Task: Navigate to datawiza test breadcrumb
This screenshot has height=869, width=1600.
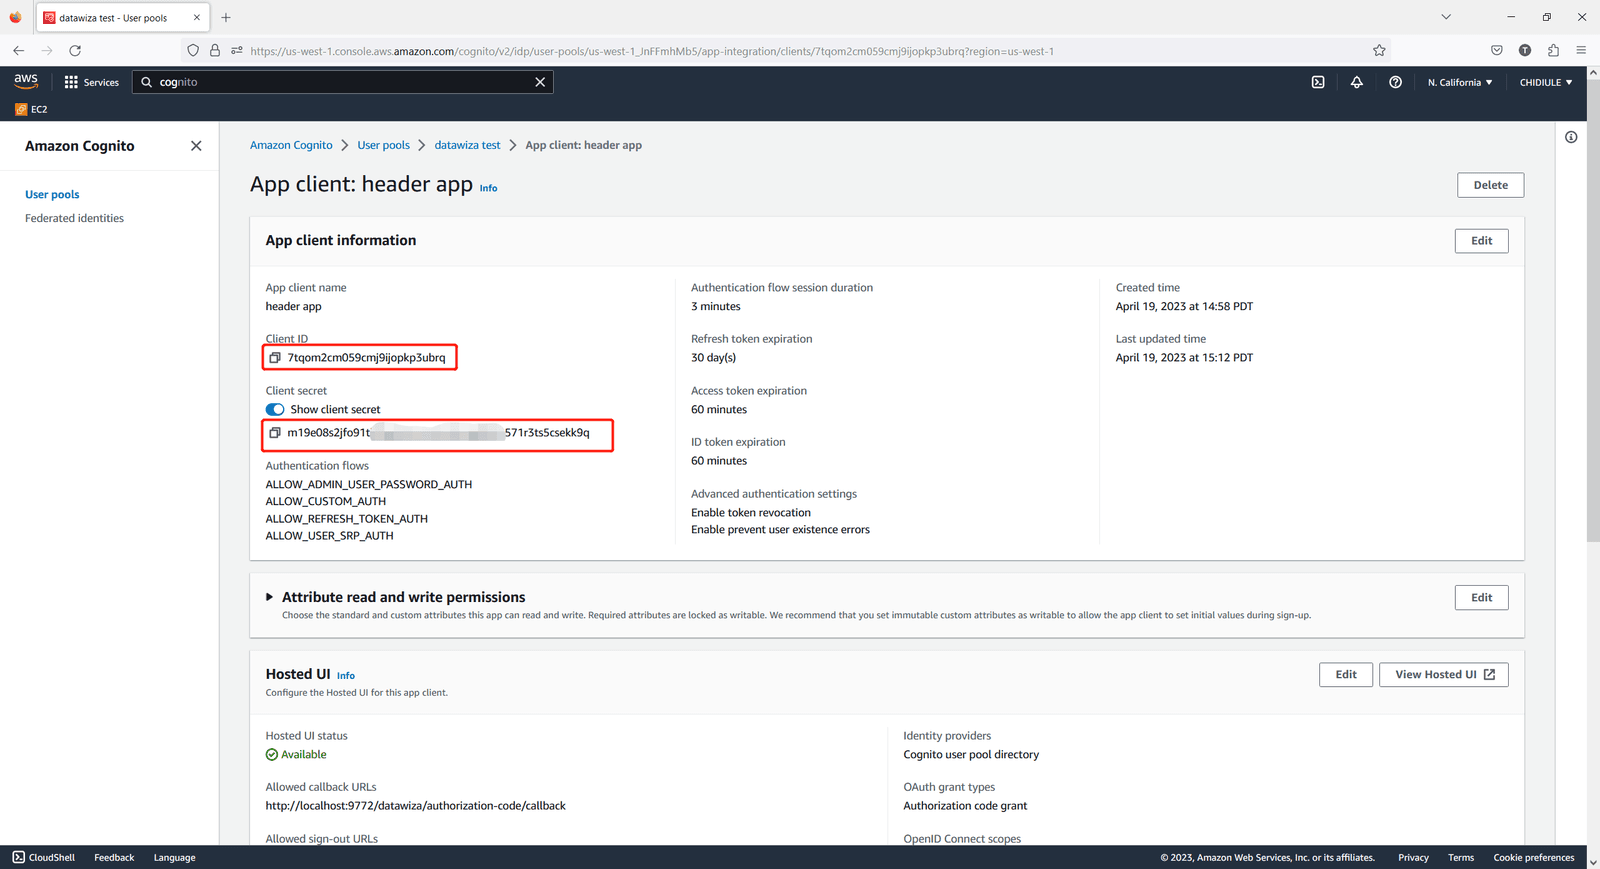Action: pyautogui.click(x=467, y=145)
